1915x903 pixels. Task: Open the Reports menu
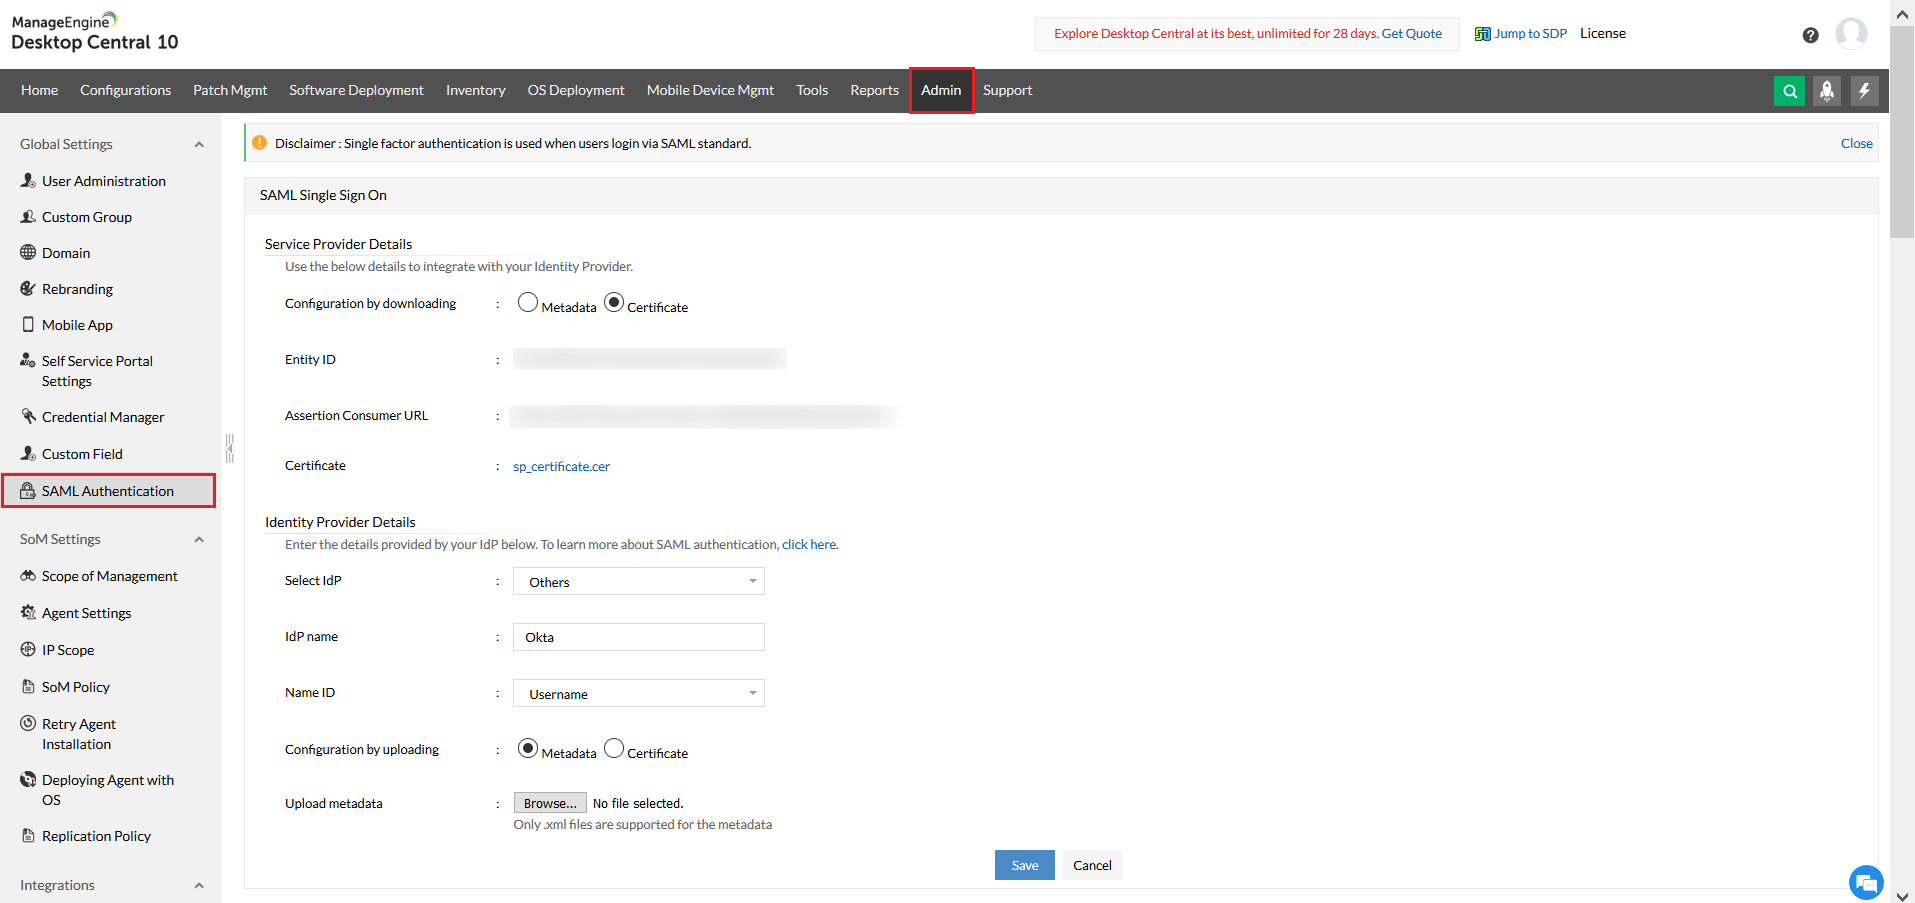[875, 91]
